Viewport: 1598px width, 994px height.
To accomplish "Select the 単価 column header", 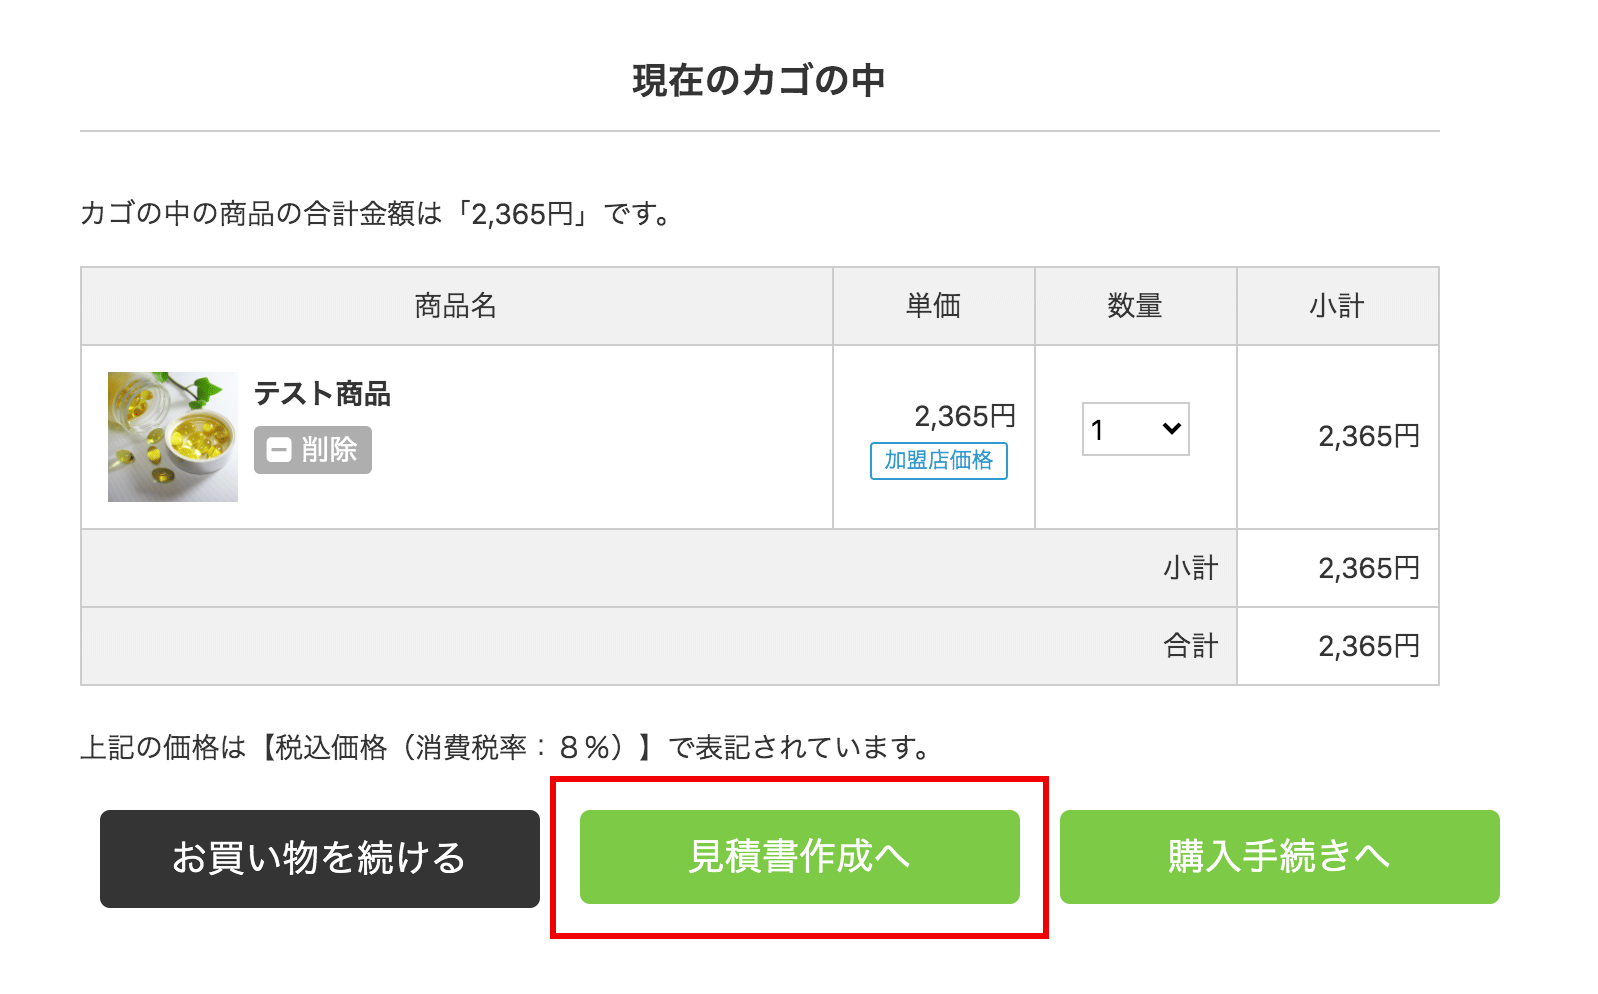I will pos(933,306).
